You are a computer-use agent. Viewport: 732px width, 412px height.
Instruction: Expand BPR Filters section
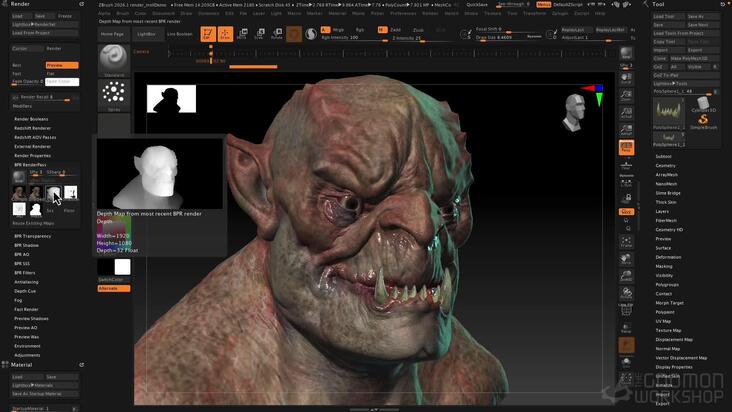pos(25,273)
